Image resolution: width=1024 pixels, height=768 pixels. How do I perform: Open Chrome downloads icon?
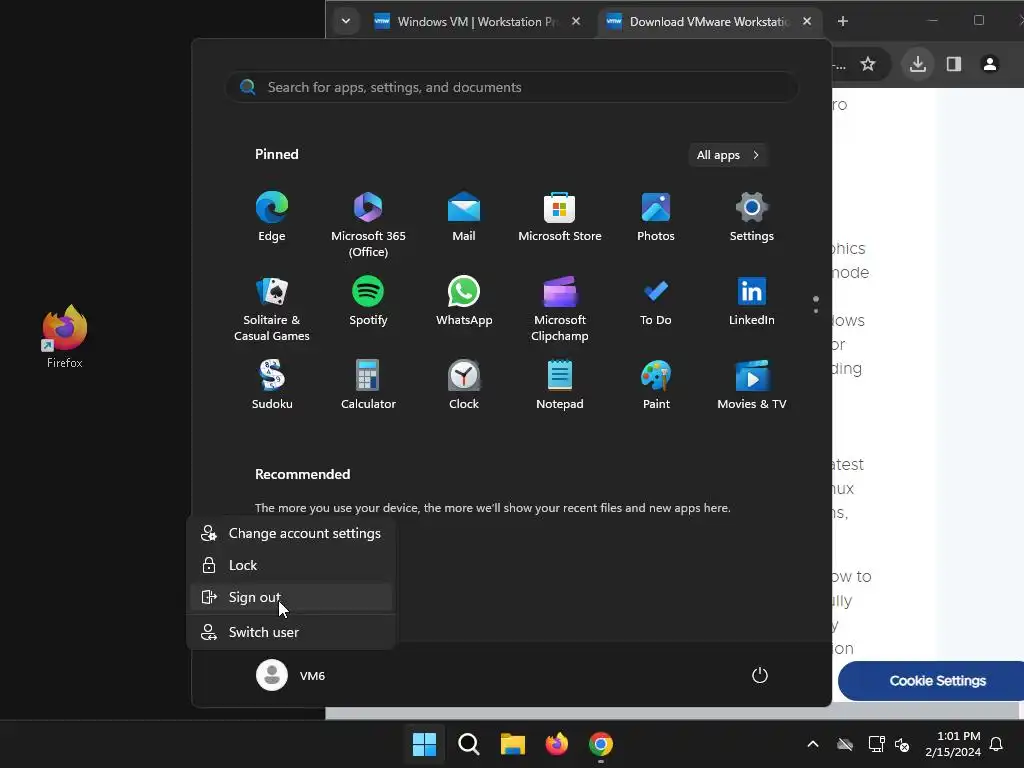point(918,64)
